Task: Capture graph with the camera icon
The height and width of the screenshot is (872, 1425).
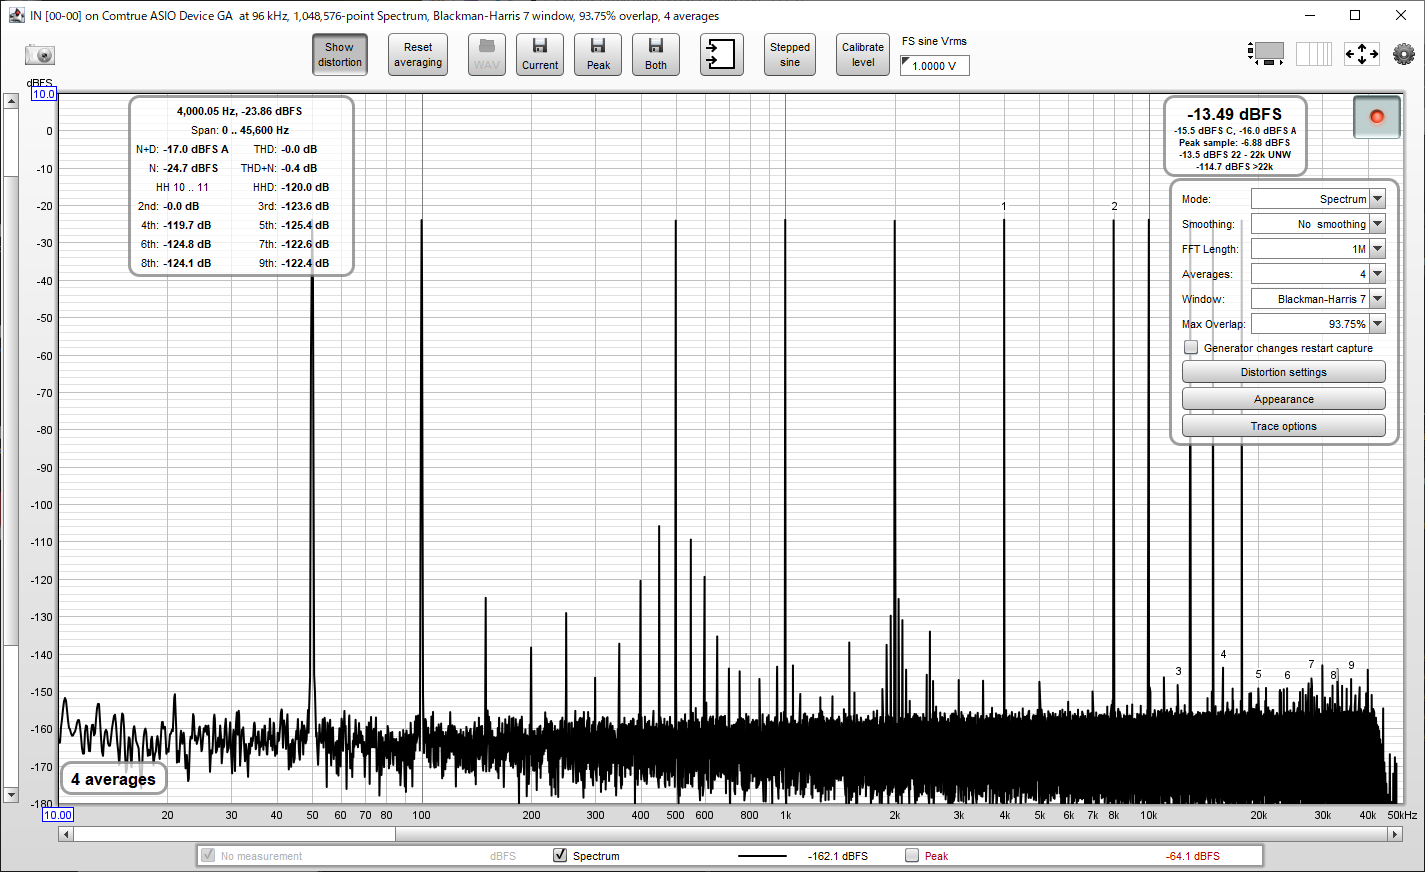Action: (x=40, y=55)
